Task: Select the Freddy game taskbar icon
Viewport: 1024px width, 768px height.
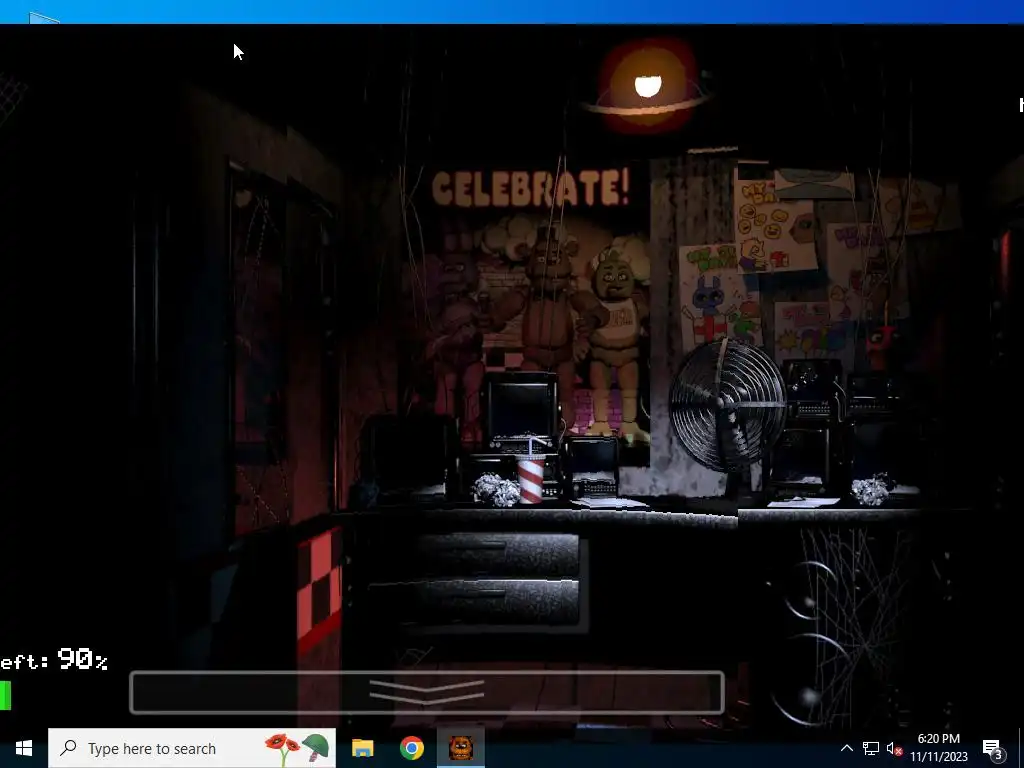Action: (x=461, y=748)
